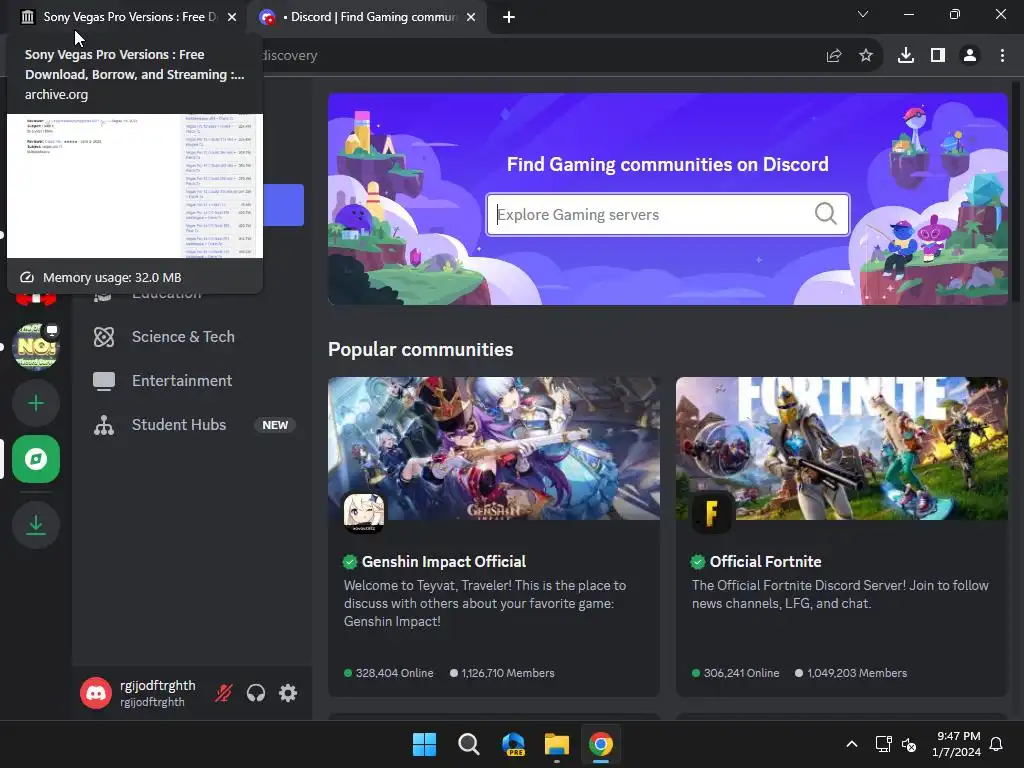Click archive.org in tab hover card
Viewport: 1024px width, 768px height.
coord(56,95)
